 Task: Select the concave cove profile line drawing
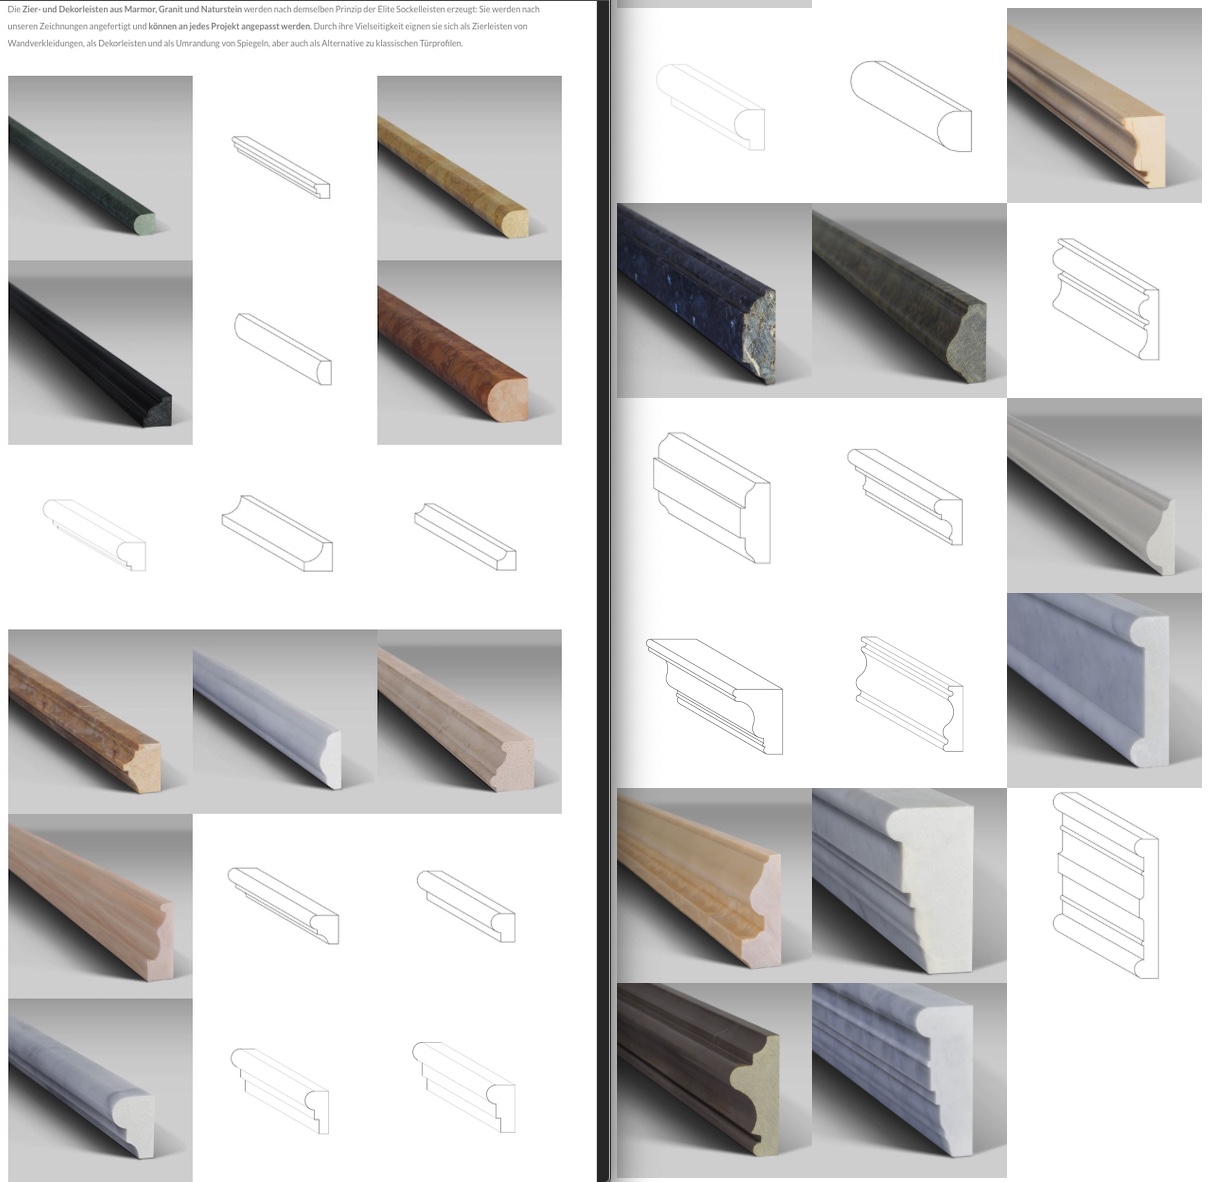coord(277,534)
